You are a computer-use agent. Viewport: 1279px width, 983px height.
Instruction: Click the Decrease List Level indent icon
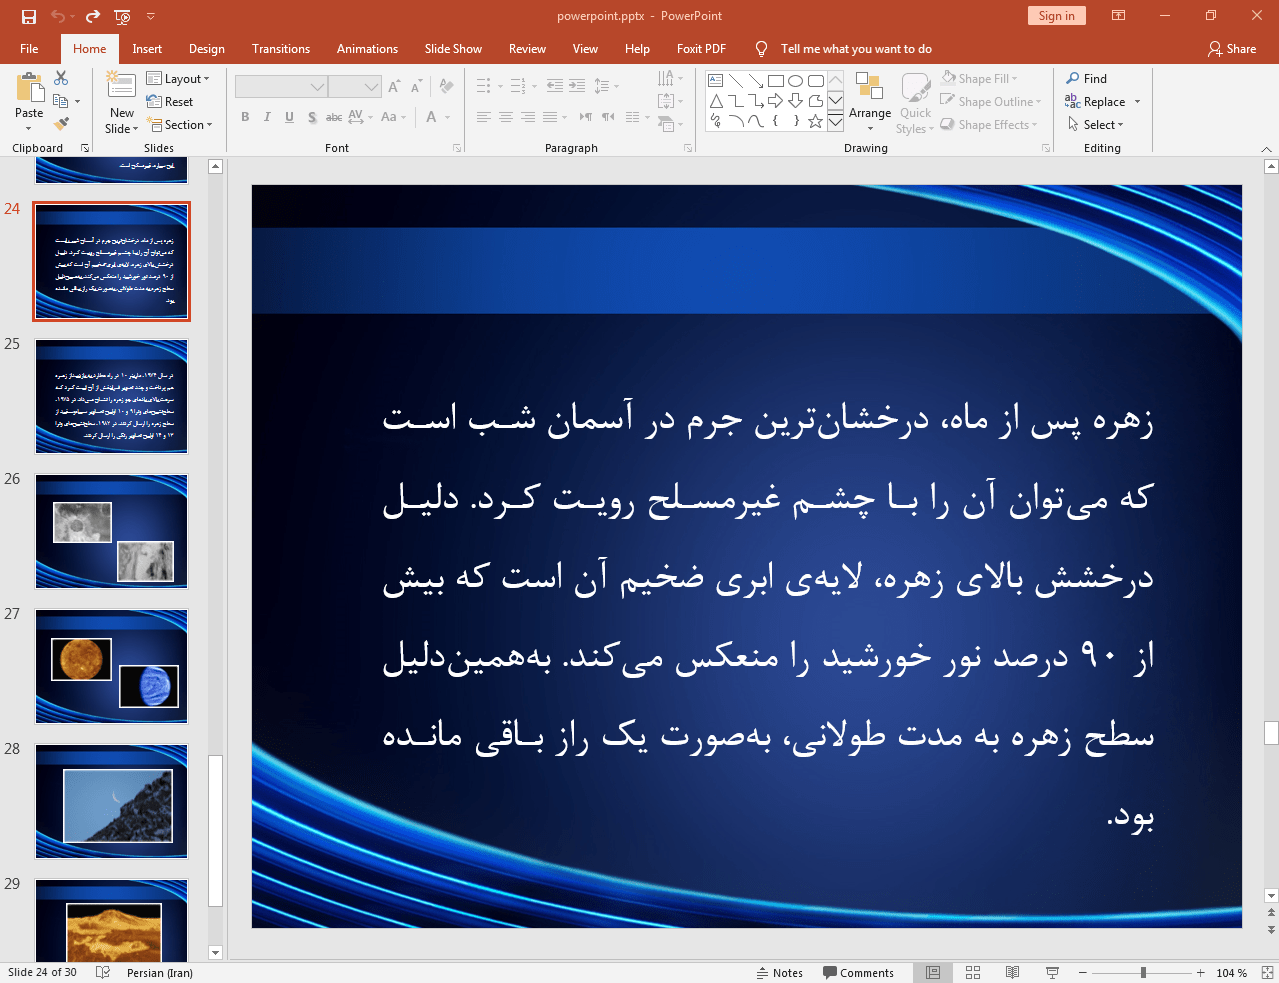pos(555,86)
